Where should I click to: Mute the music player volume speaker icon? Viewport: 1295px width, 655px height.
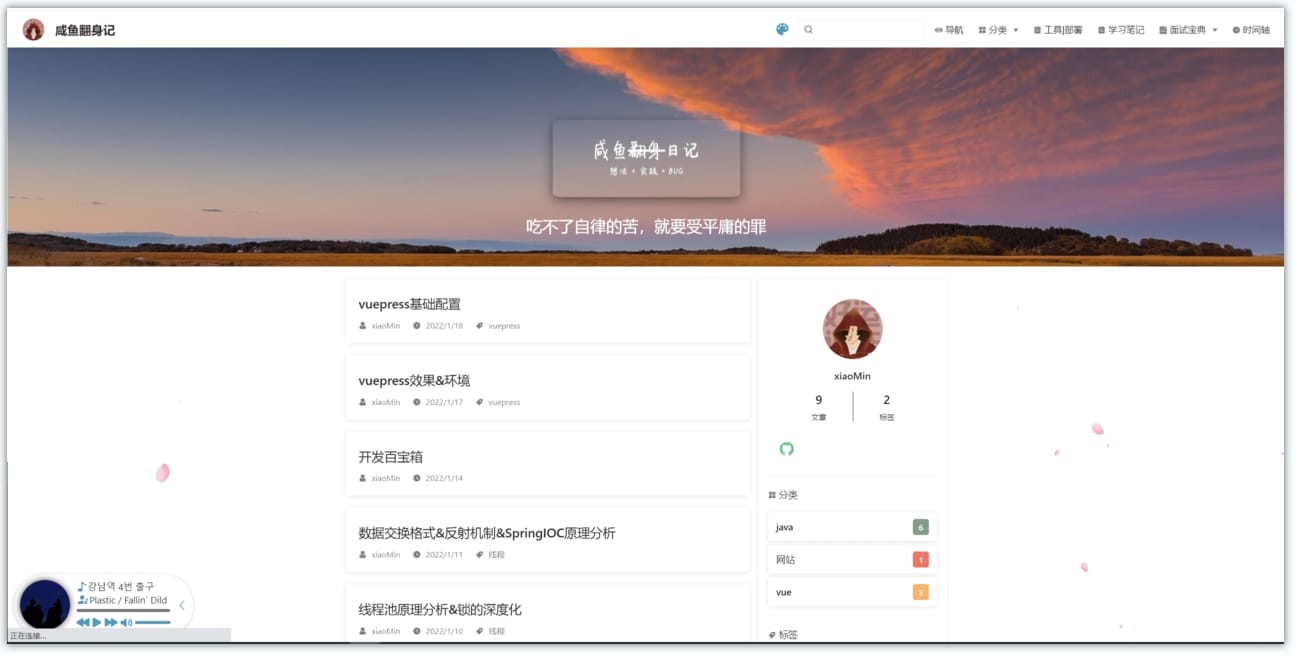[x=126, y=623]
